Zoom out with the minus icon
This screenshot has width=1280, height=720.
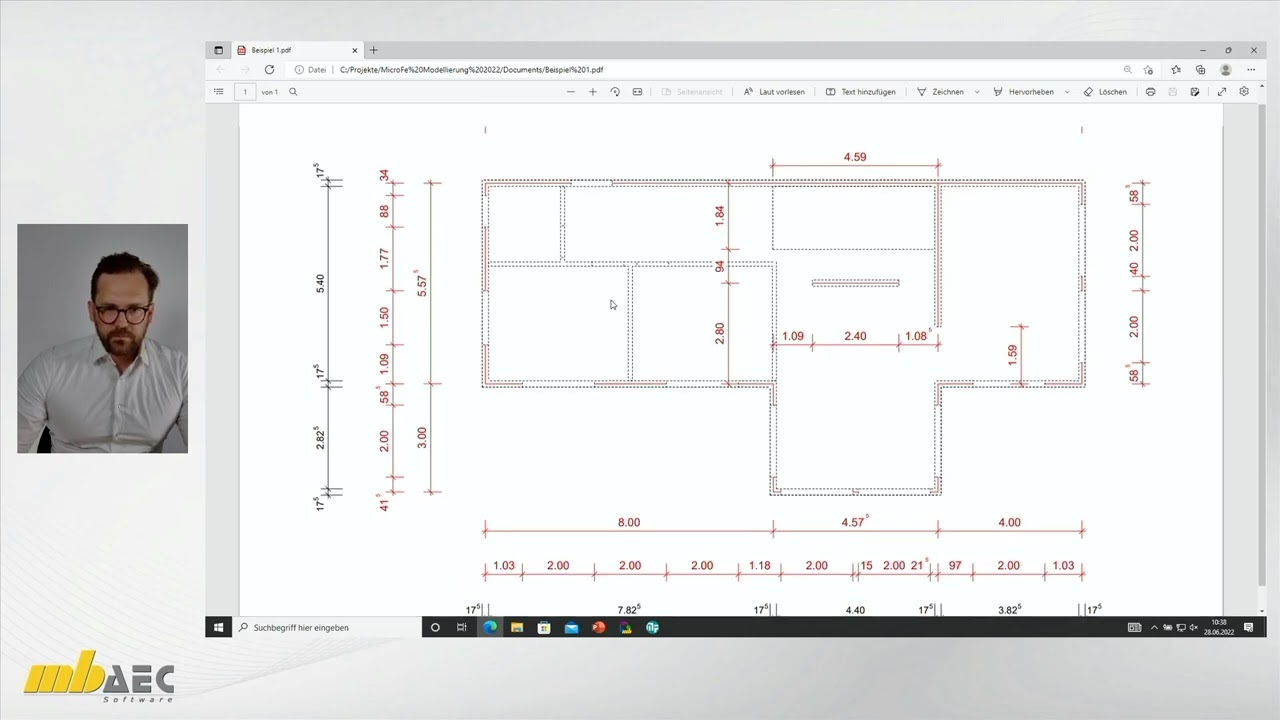(x=571, y=91)
